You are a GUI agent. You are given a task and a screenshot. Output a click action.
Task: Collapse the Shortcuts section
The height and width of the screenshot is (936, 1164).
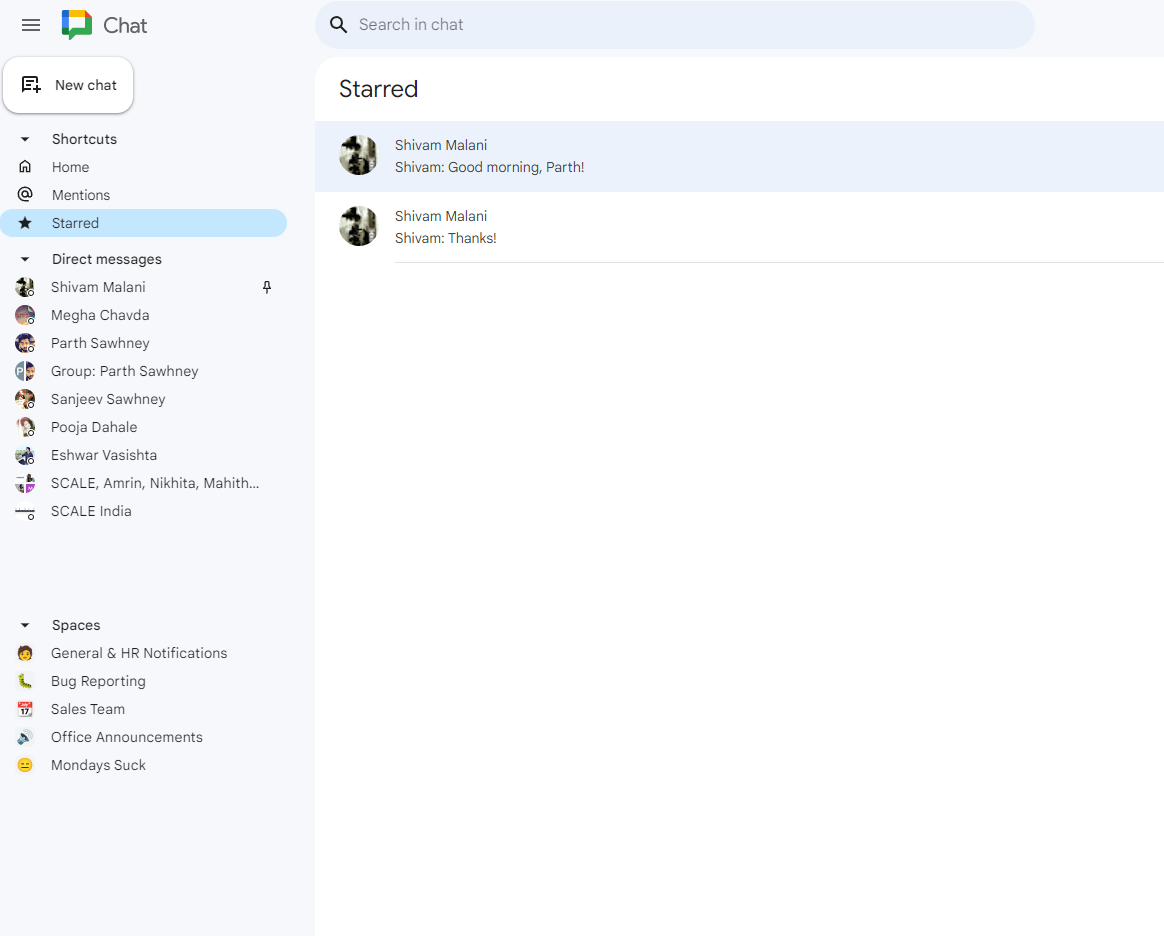pos(24,138)
